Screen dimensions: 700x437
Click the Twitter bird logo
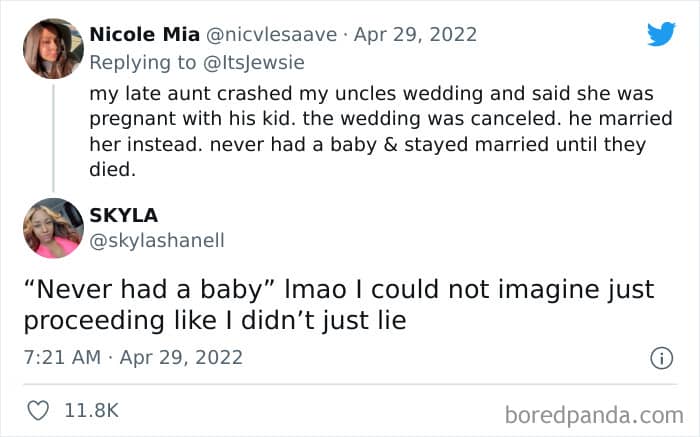[661, 35]
